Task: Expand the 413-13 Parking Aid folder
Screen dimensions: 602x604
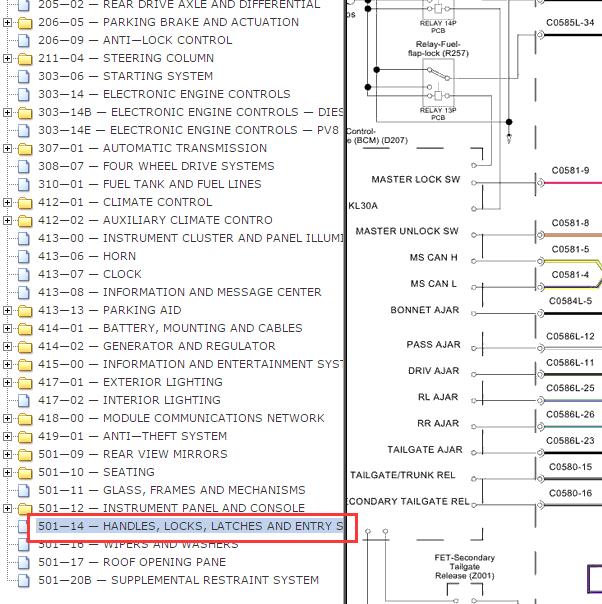Action: coord(7,310)
